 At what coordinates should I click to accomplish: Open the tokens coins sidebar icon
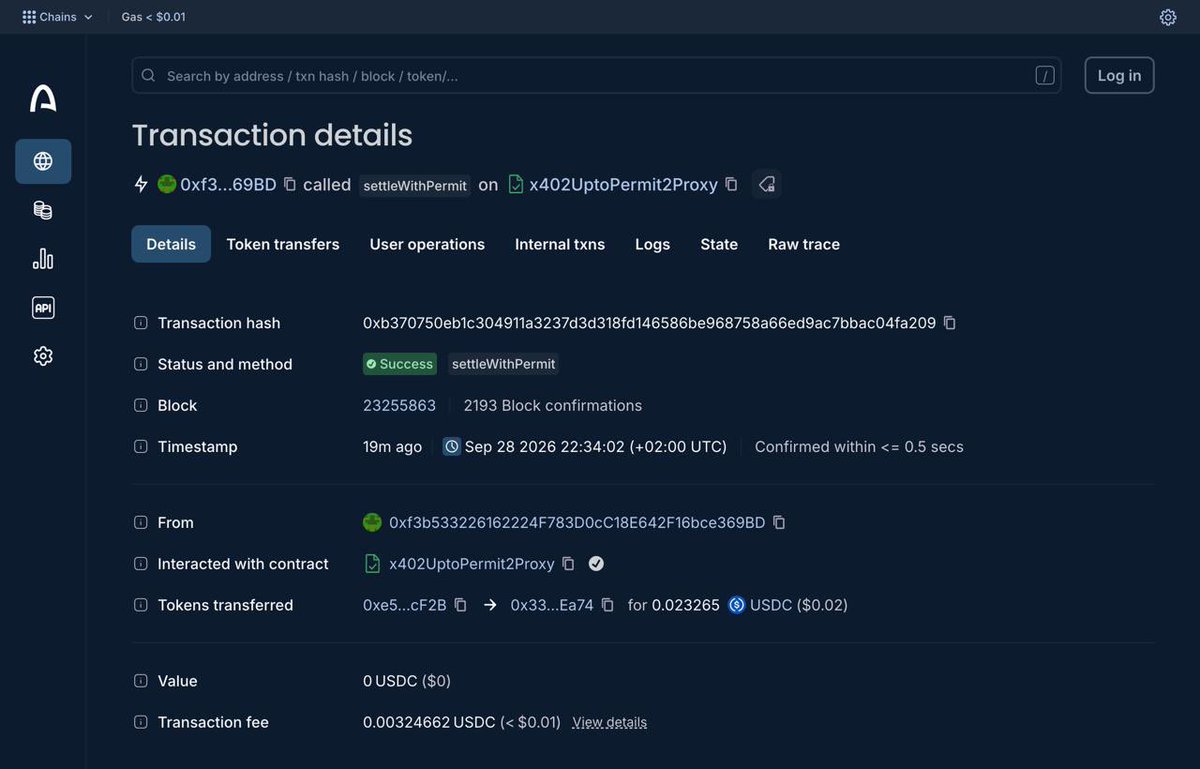(43, 210)
